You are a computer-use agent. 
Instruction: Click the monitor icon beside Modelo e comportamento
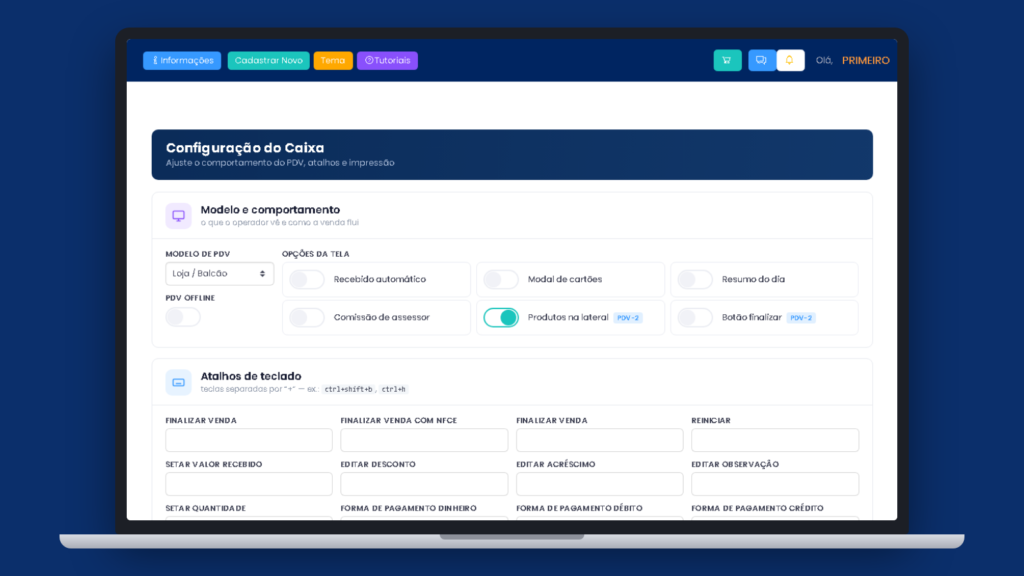(178, 216)
